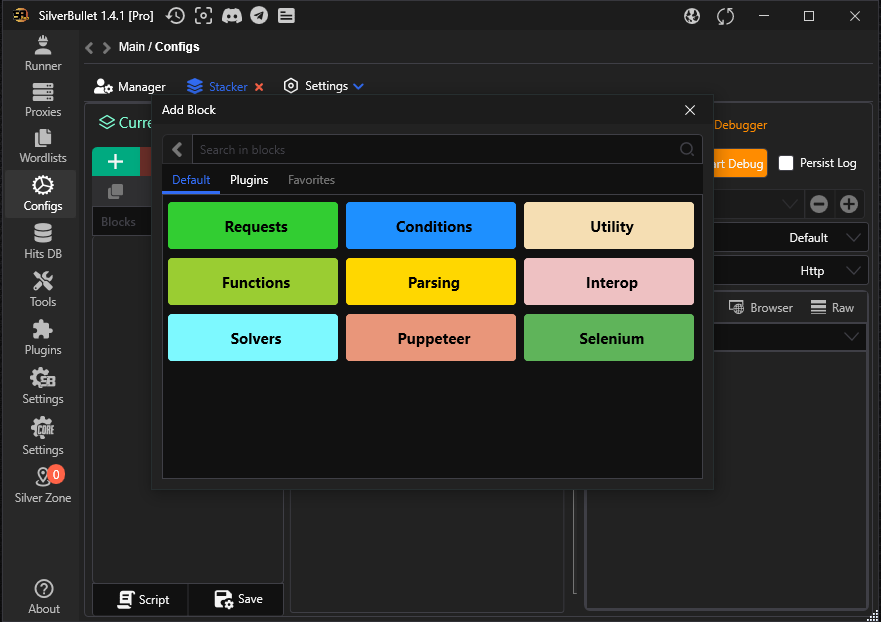
Task: Click the minus icon in debugger panel
Action: point(819,204)
